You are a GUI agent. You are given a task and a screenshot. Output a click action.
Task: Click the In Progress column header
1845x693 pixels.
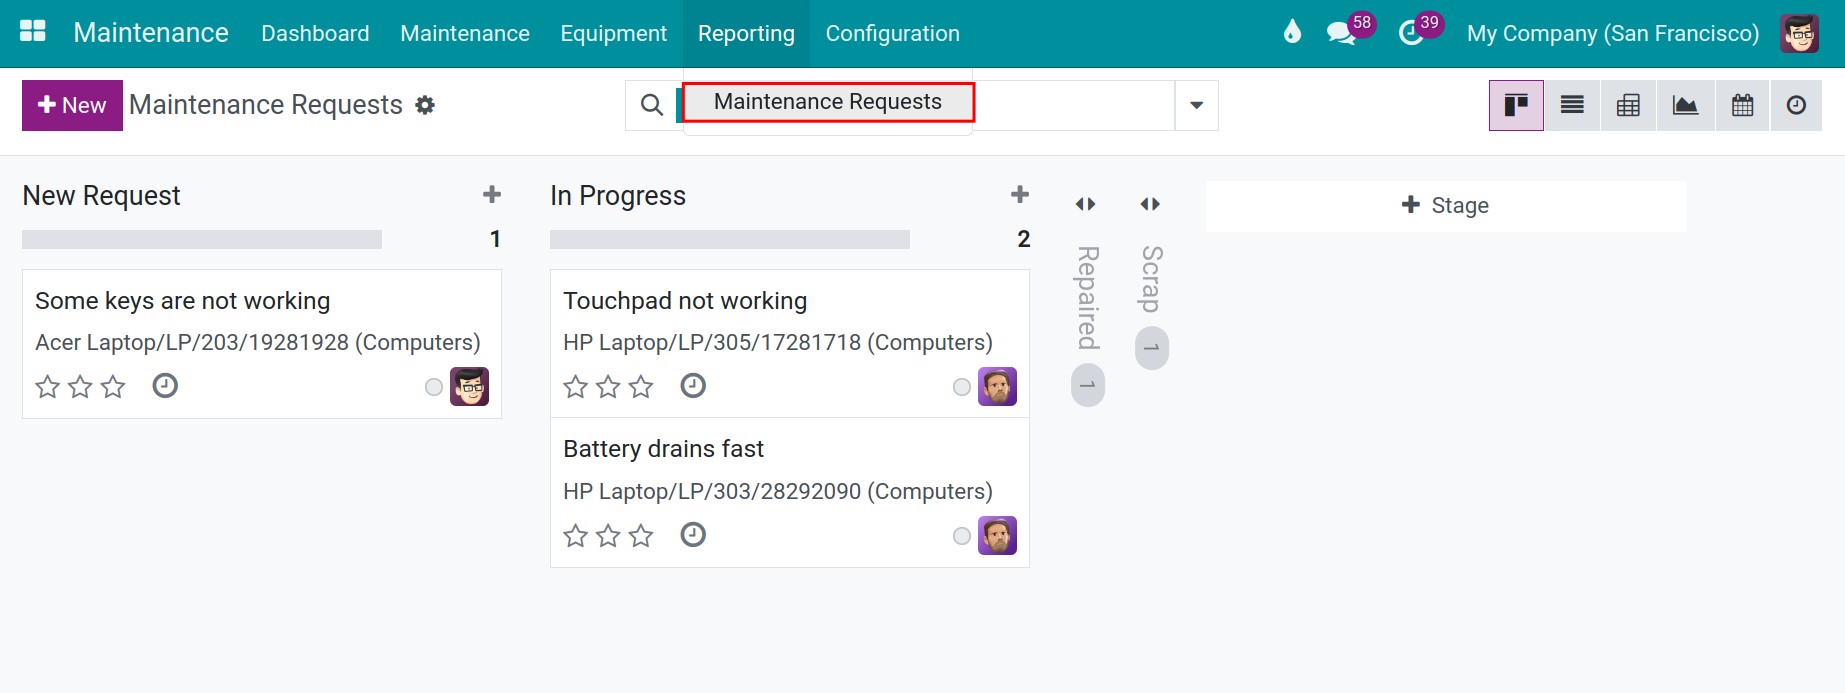[x=618, y=195]
